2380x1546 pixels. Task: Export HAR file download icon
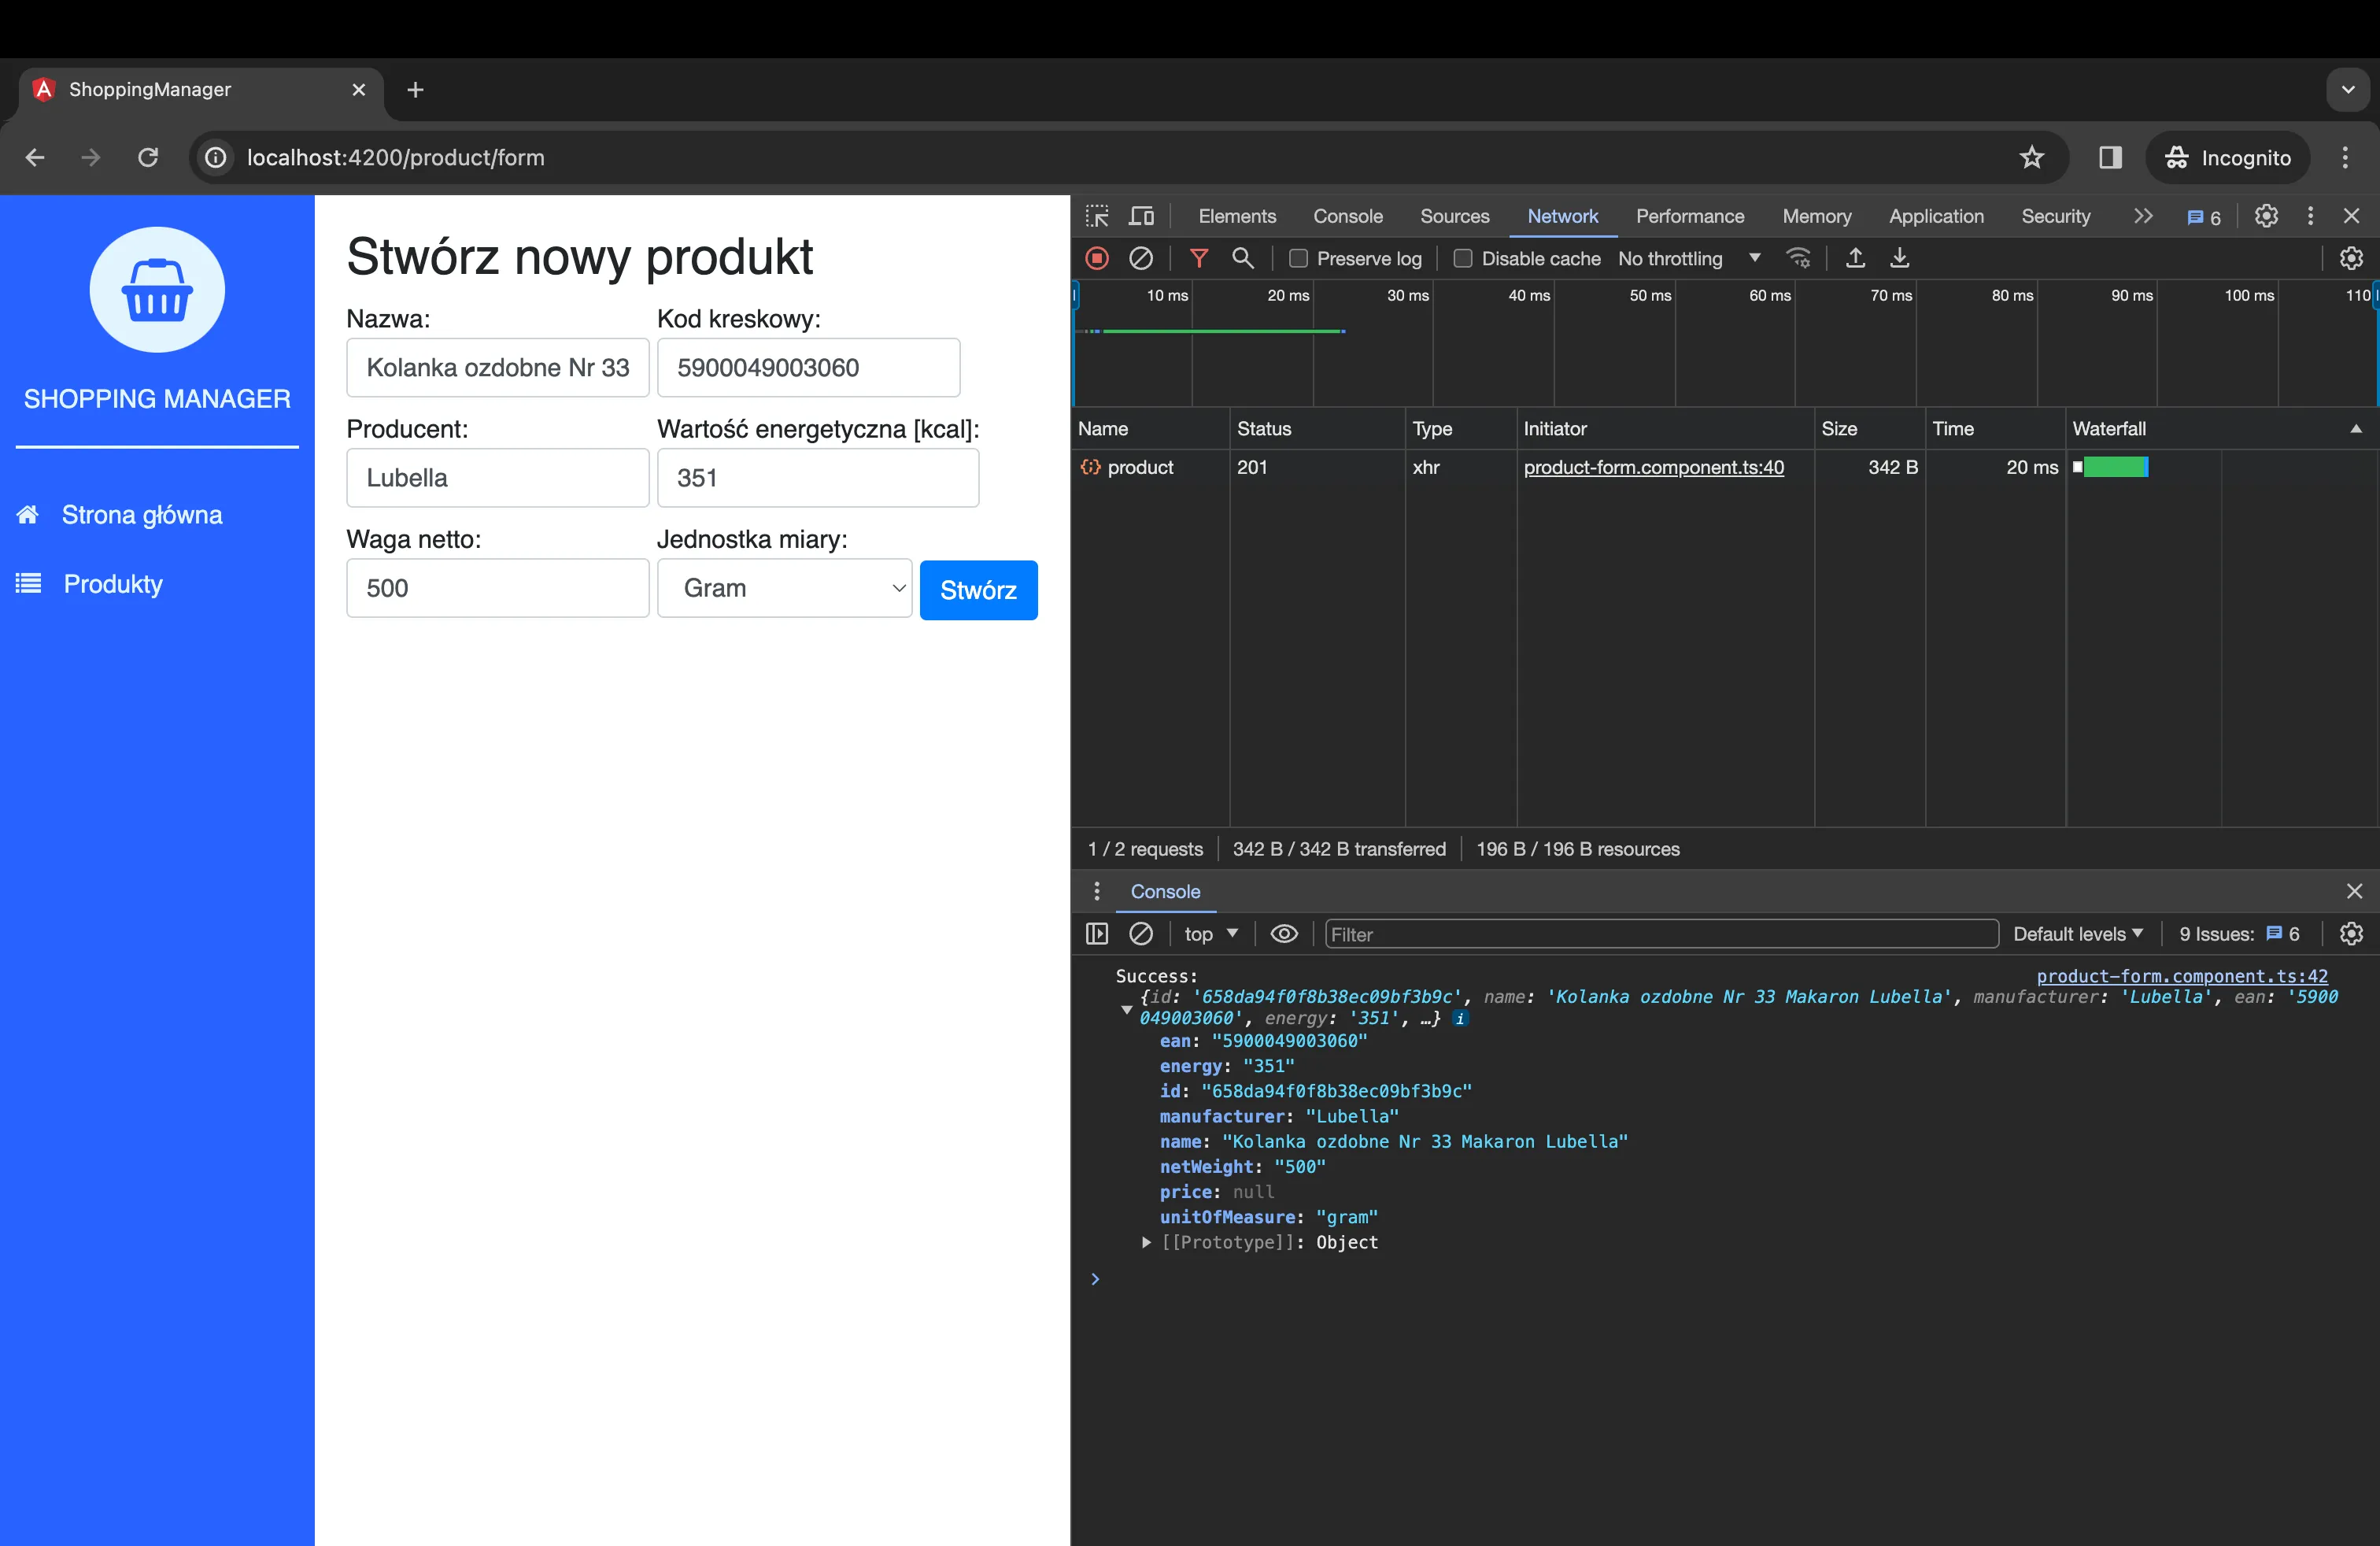click(1900, 258)
